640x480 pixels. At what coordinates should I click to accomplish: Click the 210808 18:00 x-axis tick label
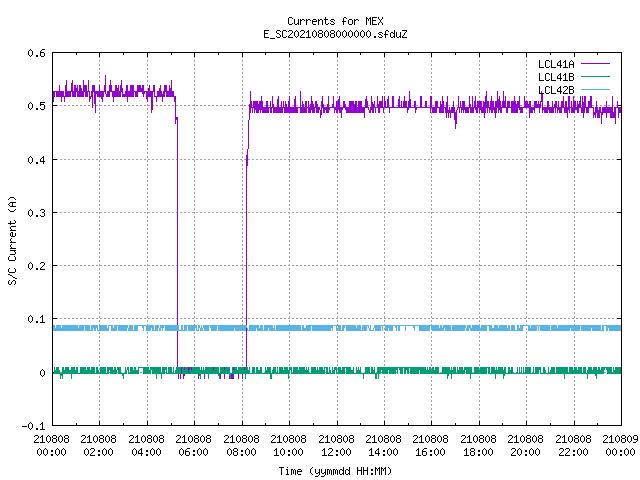tap(478, 446)
